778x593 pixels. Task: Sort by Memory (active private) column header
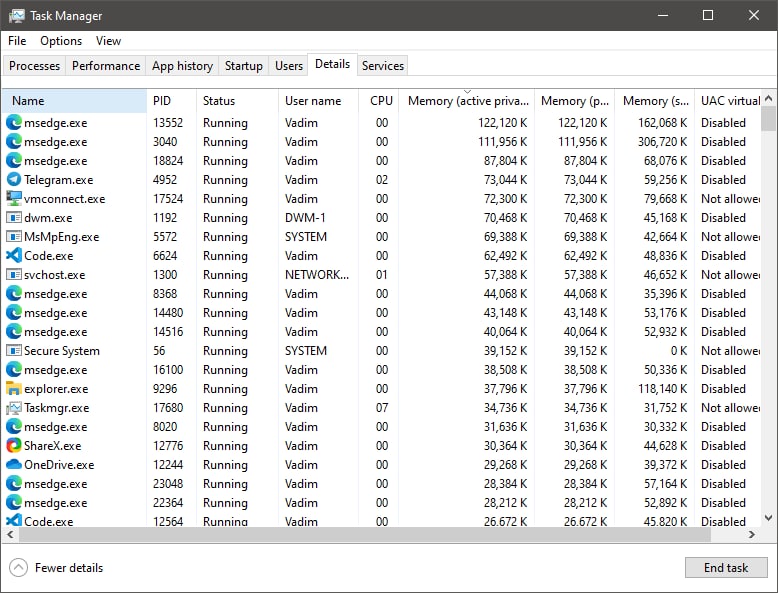pos(467,101)
